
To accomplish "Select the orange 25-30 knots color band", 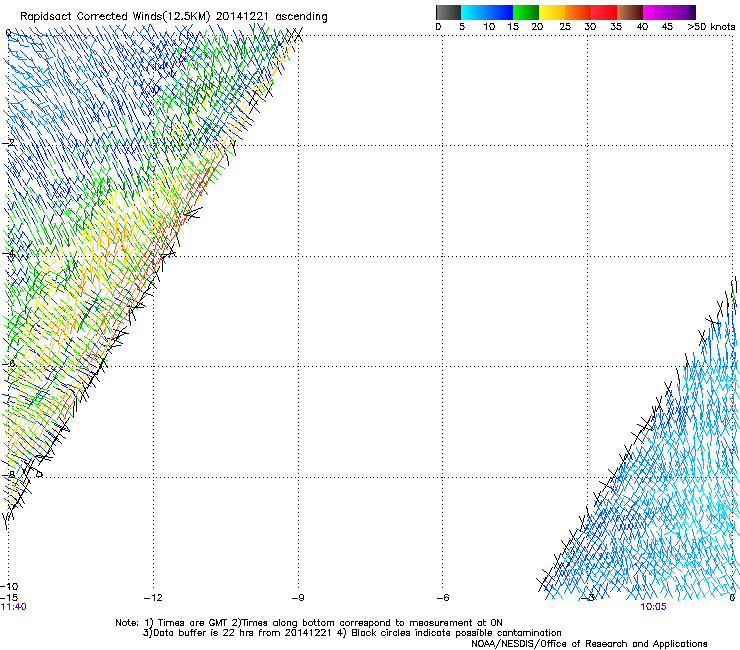I will 578,12.
